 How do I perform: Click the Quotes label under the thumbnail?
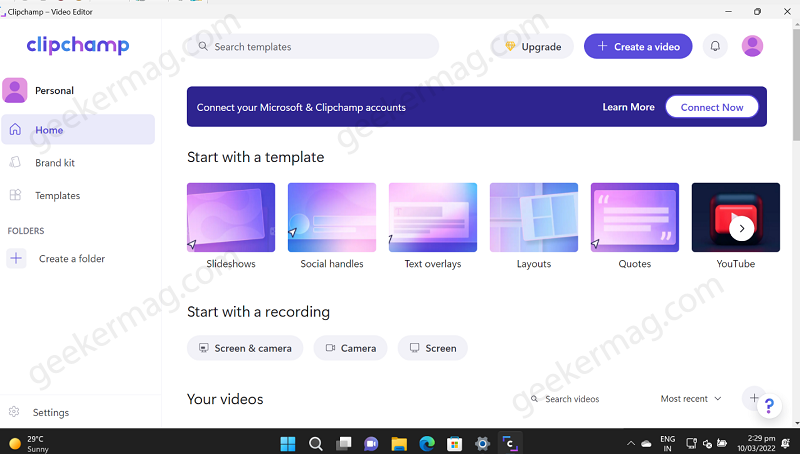click(x=635, y=264)
